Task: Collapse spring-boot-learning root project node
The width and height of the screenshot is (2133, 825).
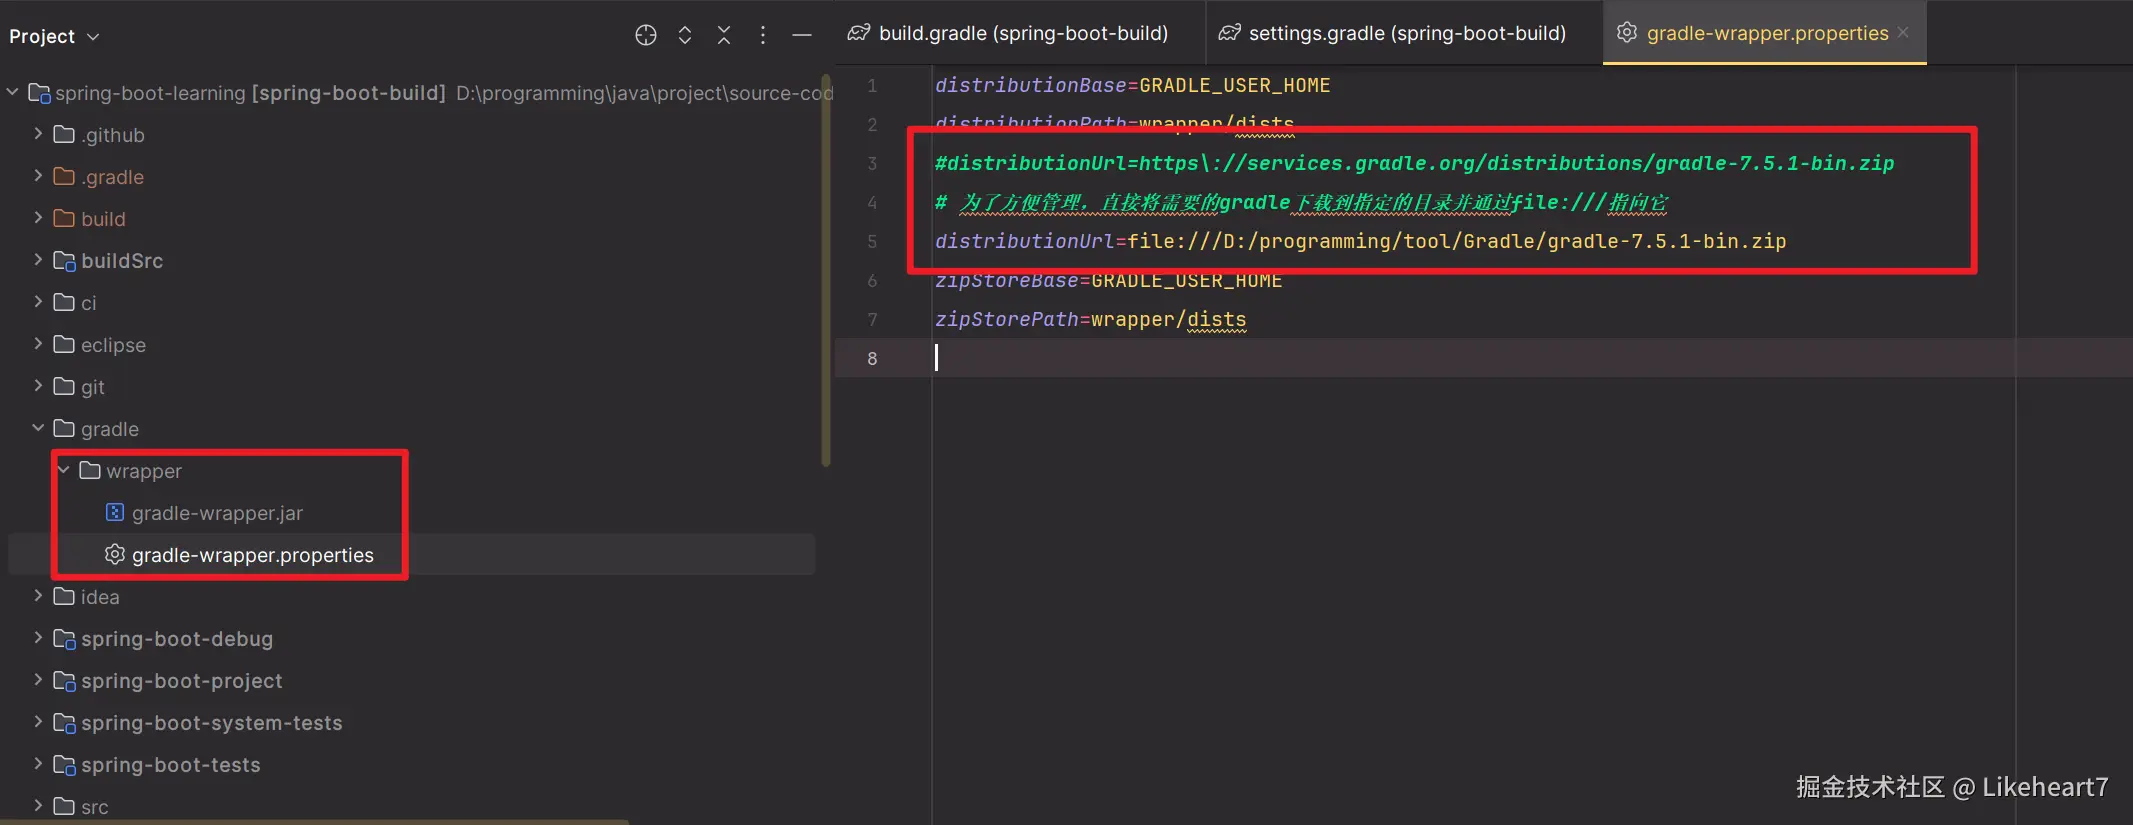Action: pyautogui.click(x=13, y=92)
